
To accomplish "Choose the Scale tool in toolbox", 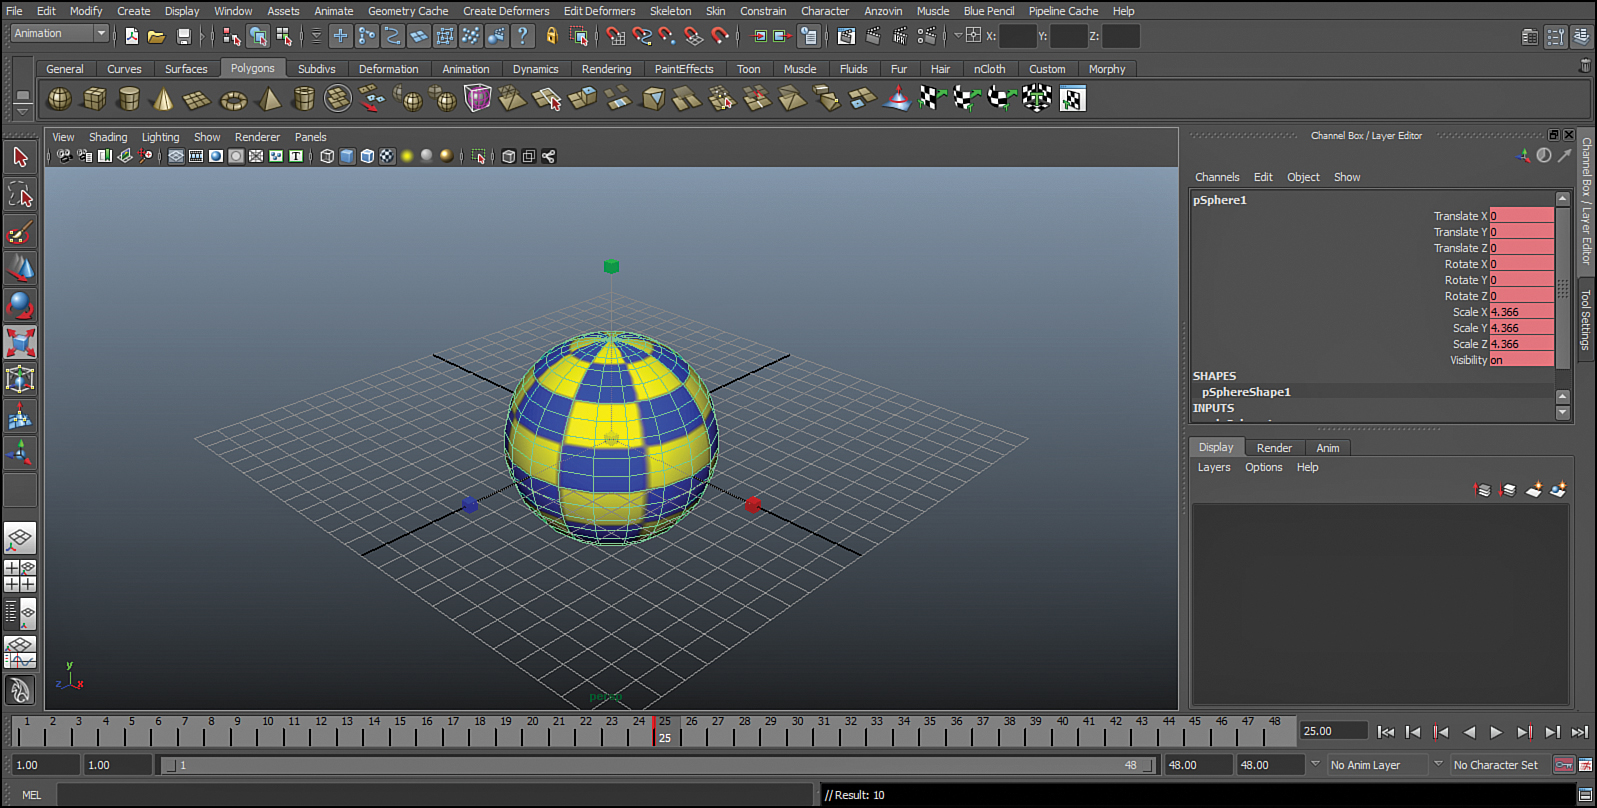I will (20, 342).
